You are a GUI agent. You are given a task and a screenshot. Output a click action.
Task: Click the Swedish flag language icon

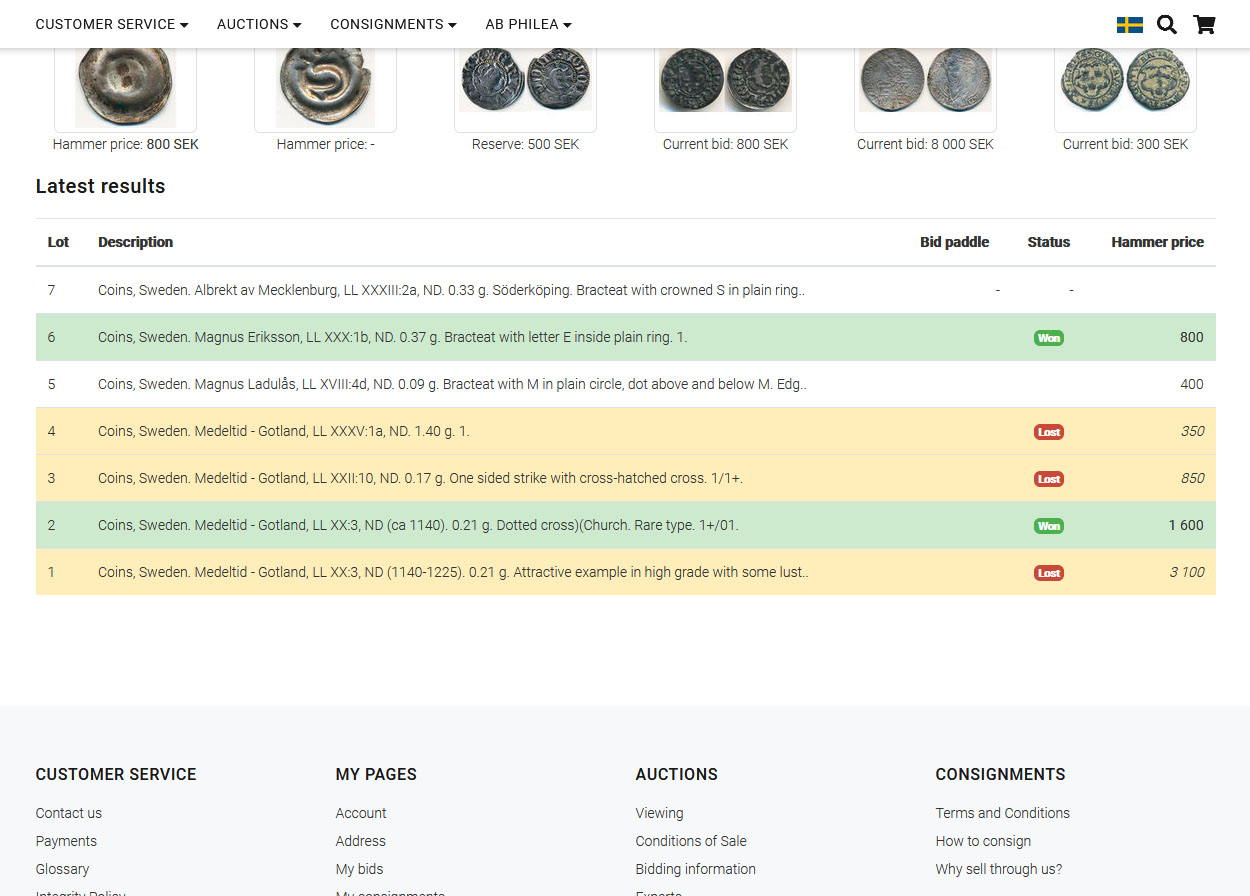(1129, 25)
